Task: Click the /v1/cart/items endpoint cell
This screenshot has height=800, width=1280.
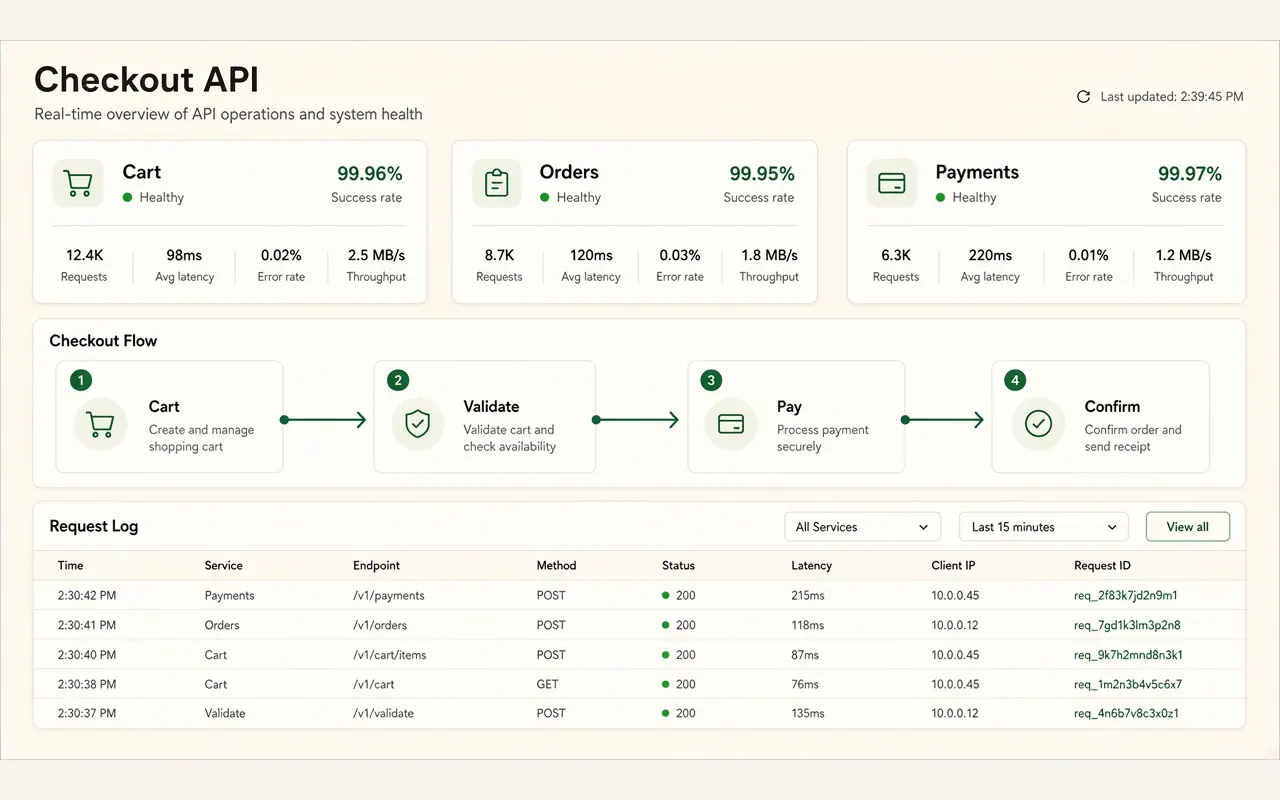Action: coord(390,655)
